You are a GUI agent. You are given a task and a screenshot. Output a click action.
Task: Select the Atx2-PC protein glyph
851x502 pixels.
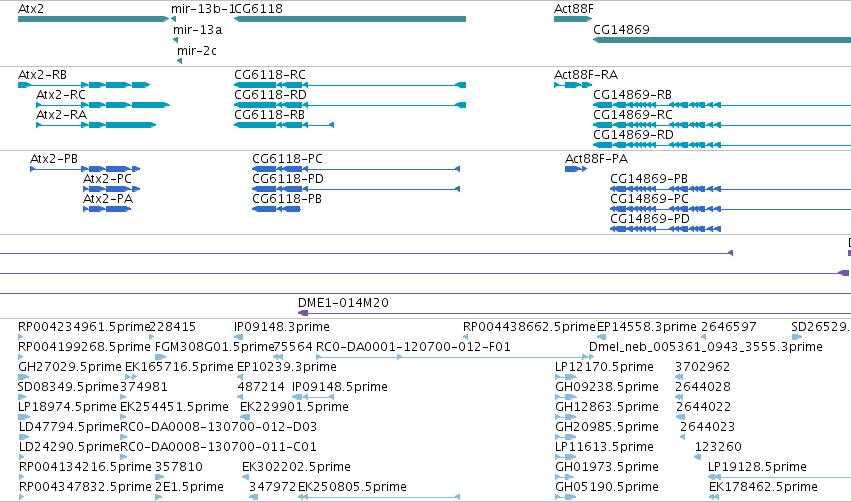111,189
